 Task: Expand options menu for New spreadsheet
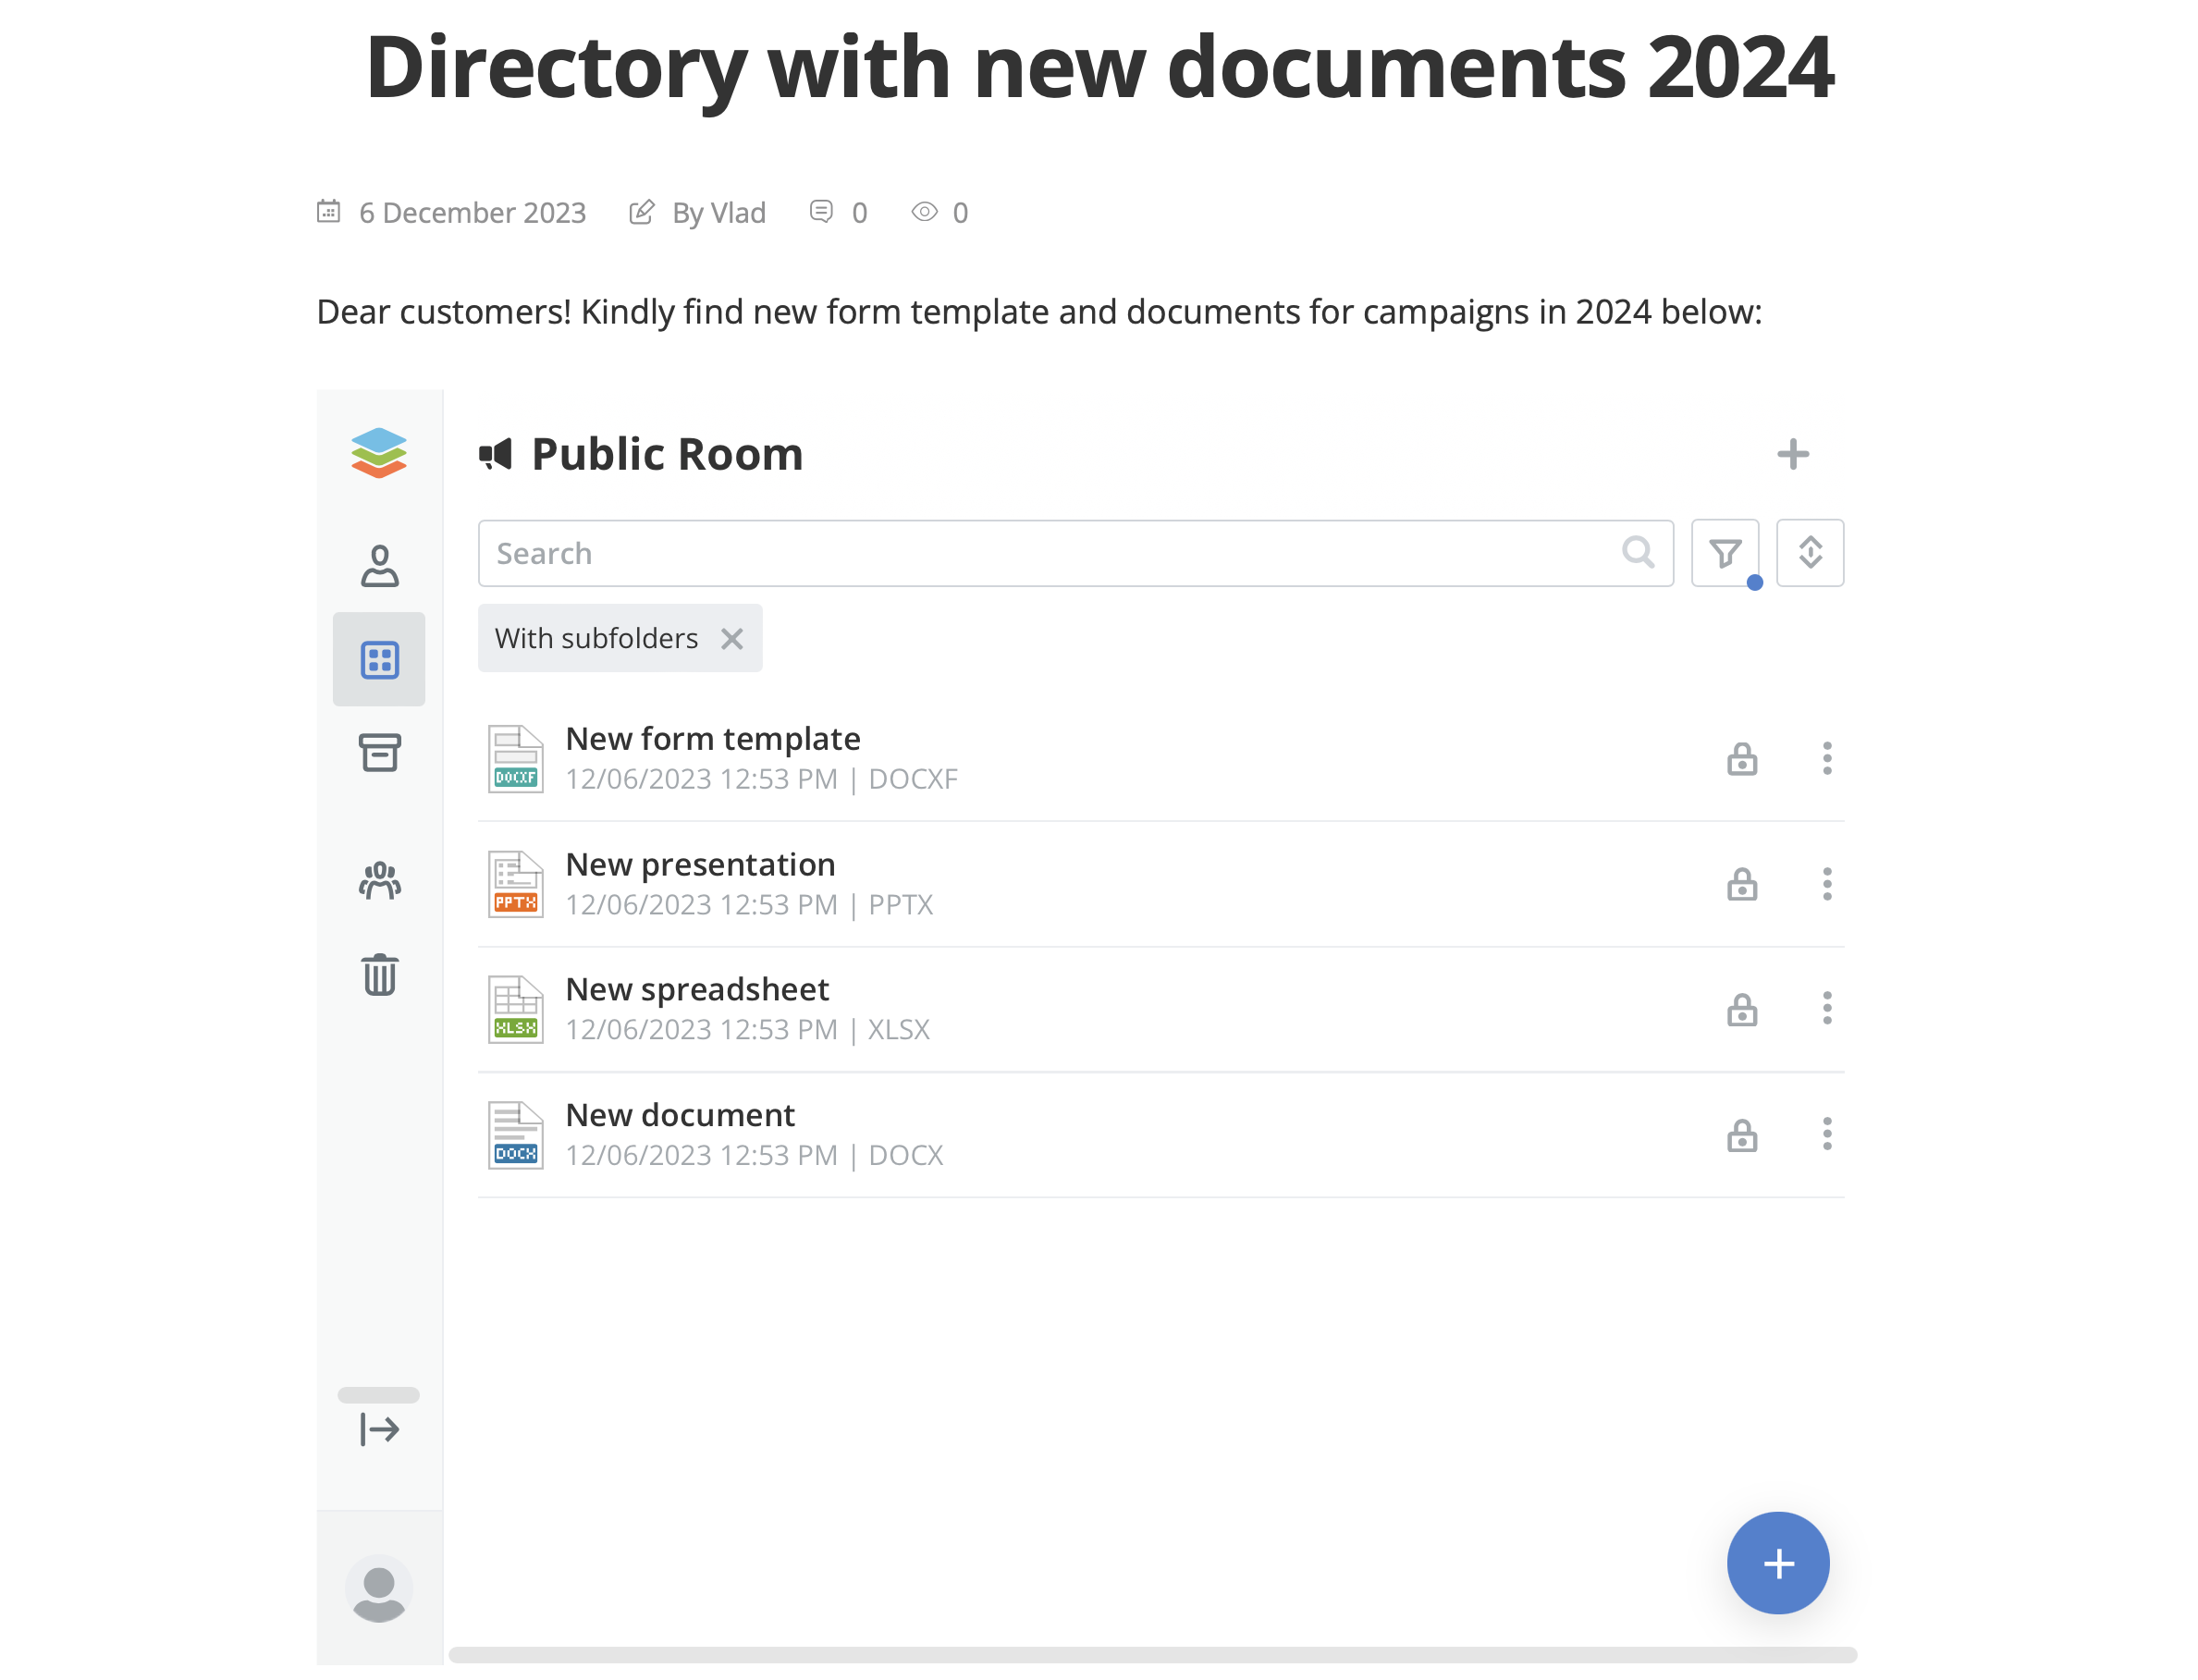tap(1827, 1008)
